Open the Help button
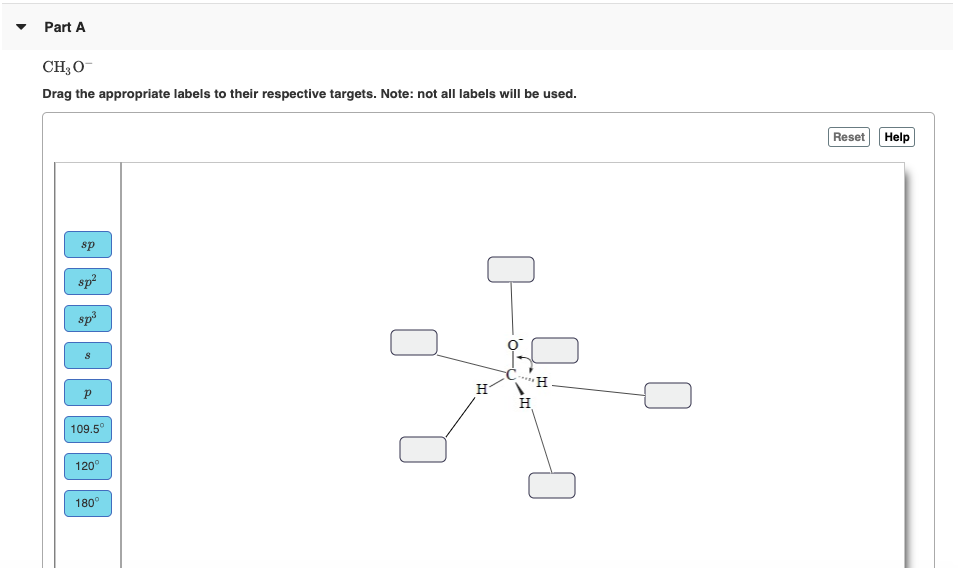Screen dimensions: 958x568 tap(896, 137)
